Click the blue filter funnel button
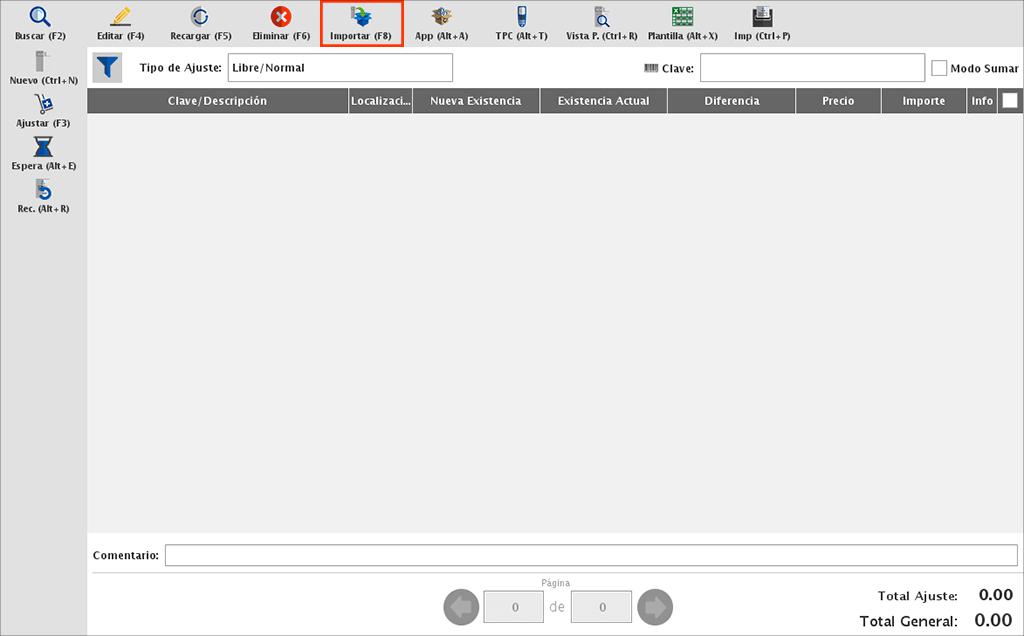The height and width of the screenshot is (636, 1024). 107,68
